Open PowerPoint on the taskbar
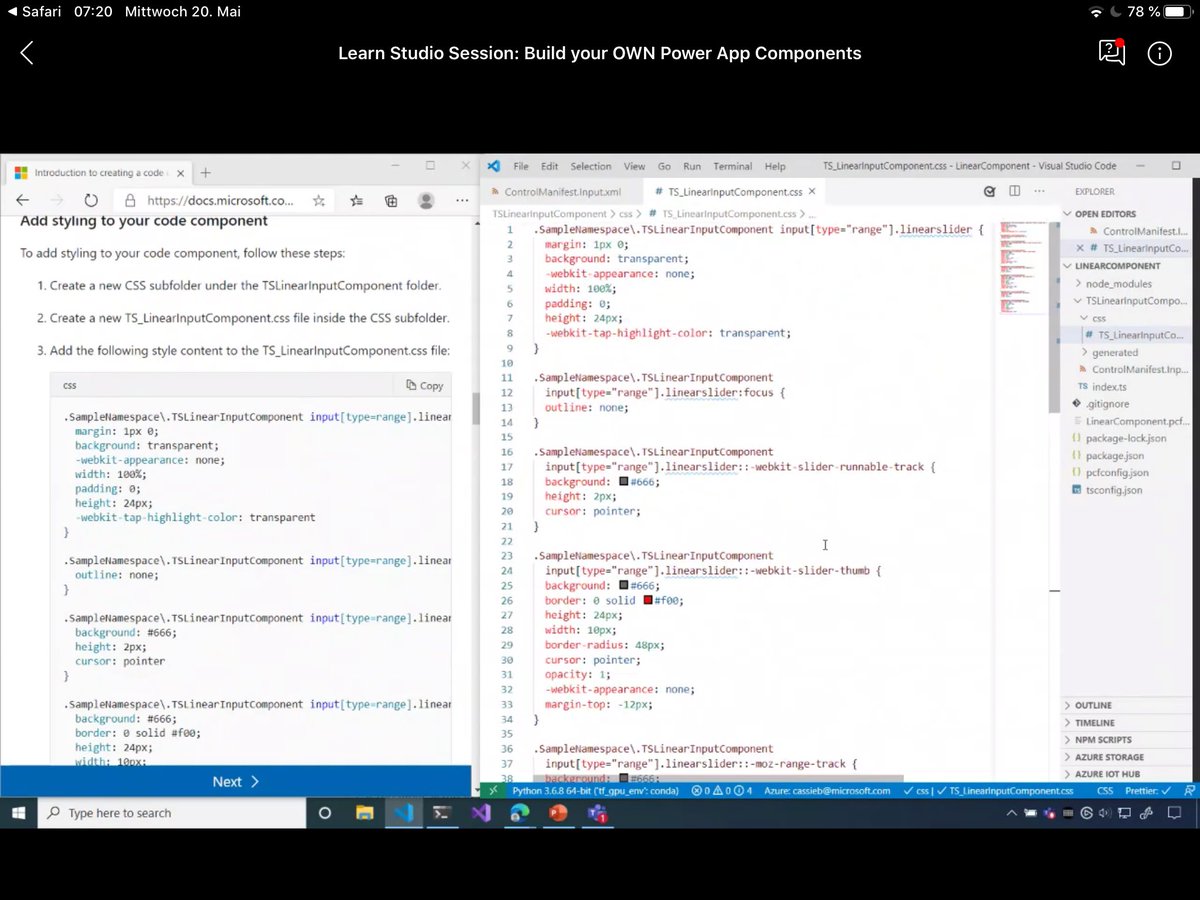 click(x=558, y=813)
